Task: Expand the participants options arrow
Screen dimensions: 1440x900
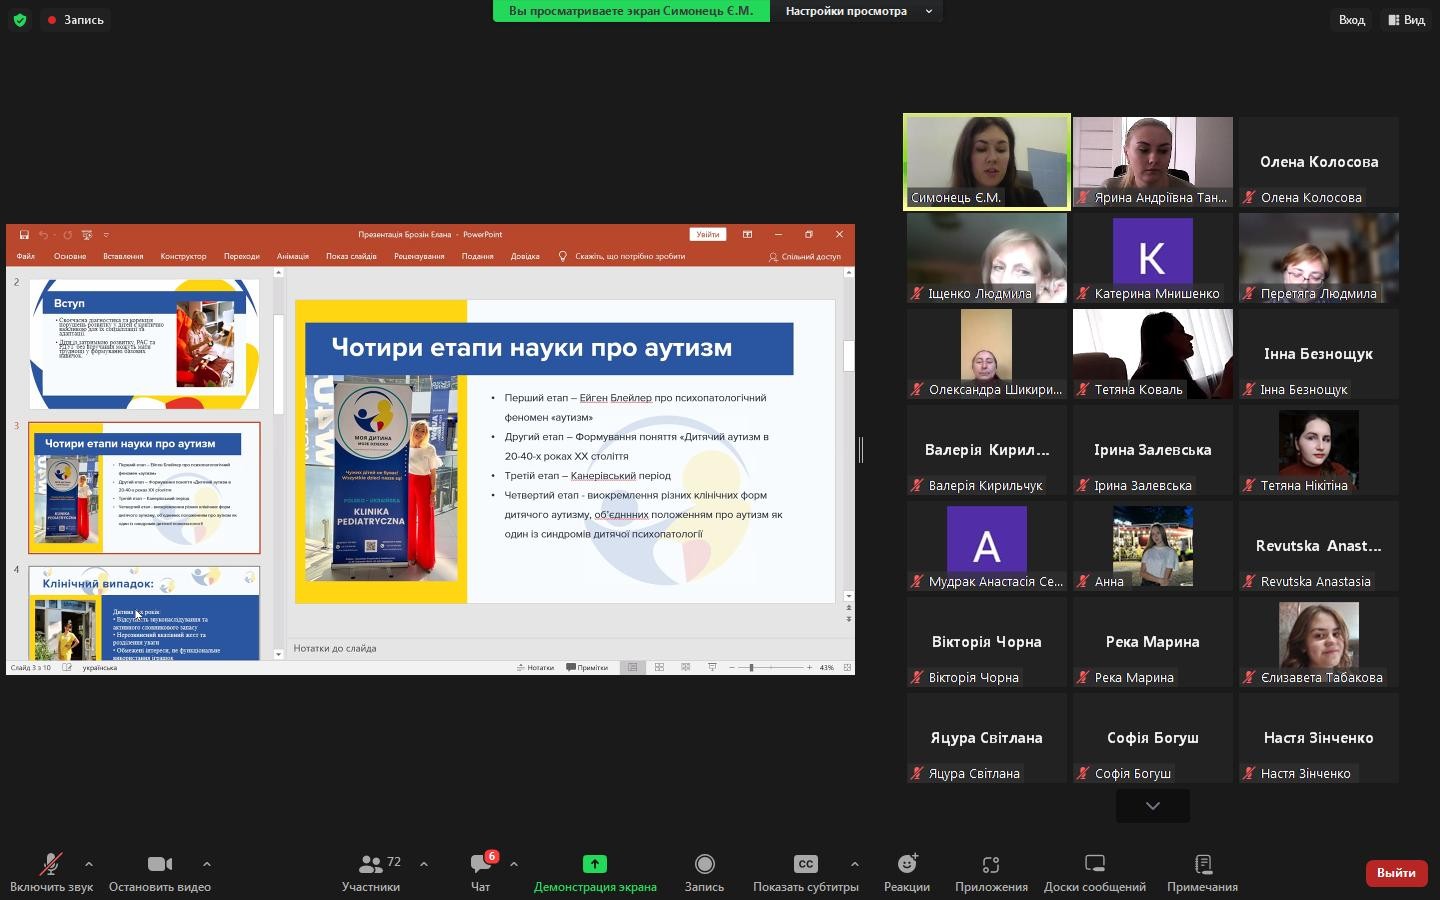Action: 423,864
